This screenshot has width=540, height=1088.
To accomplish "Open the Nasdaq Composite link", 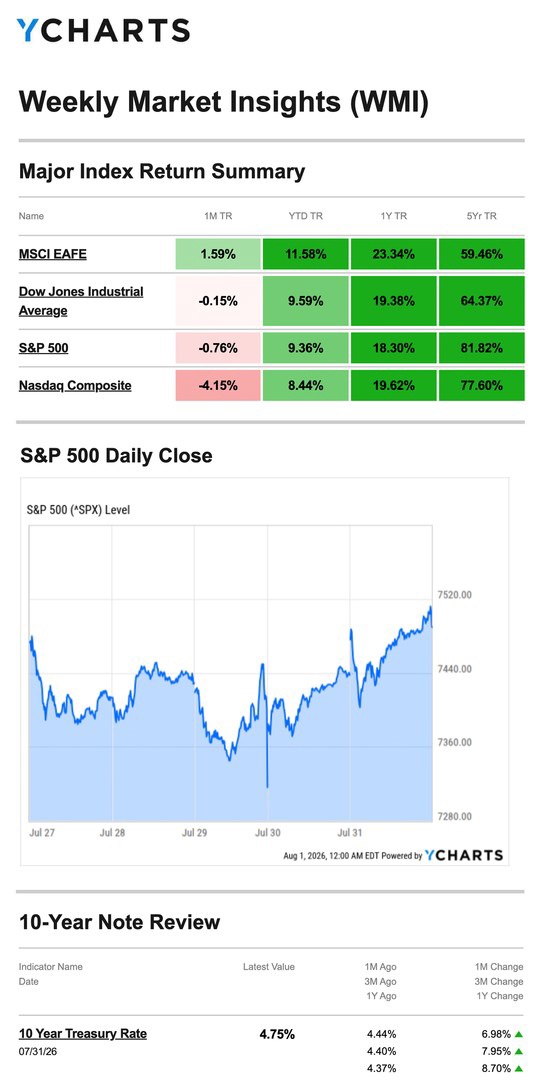I will tap(75, 386).
